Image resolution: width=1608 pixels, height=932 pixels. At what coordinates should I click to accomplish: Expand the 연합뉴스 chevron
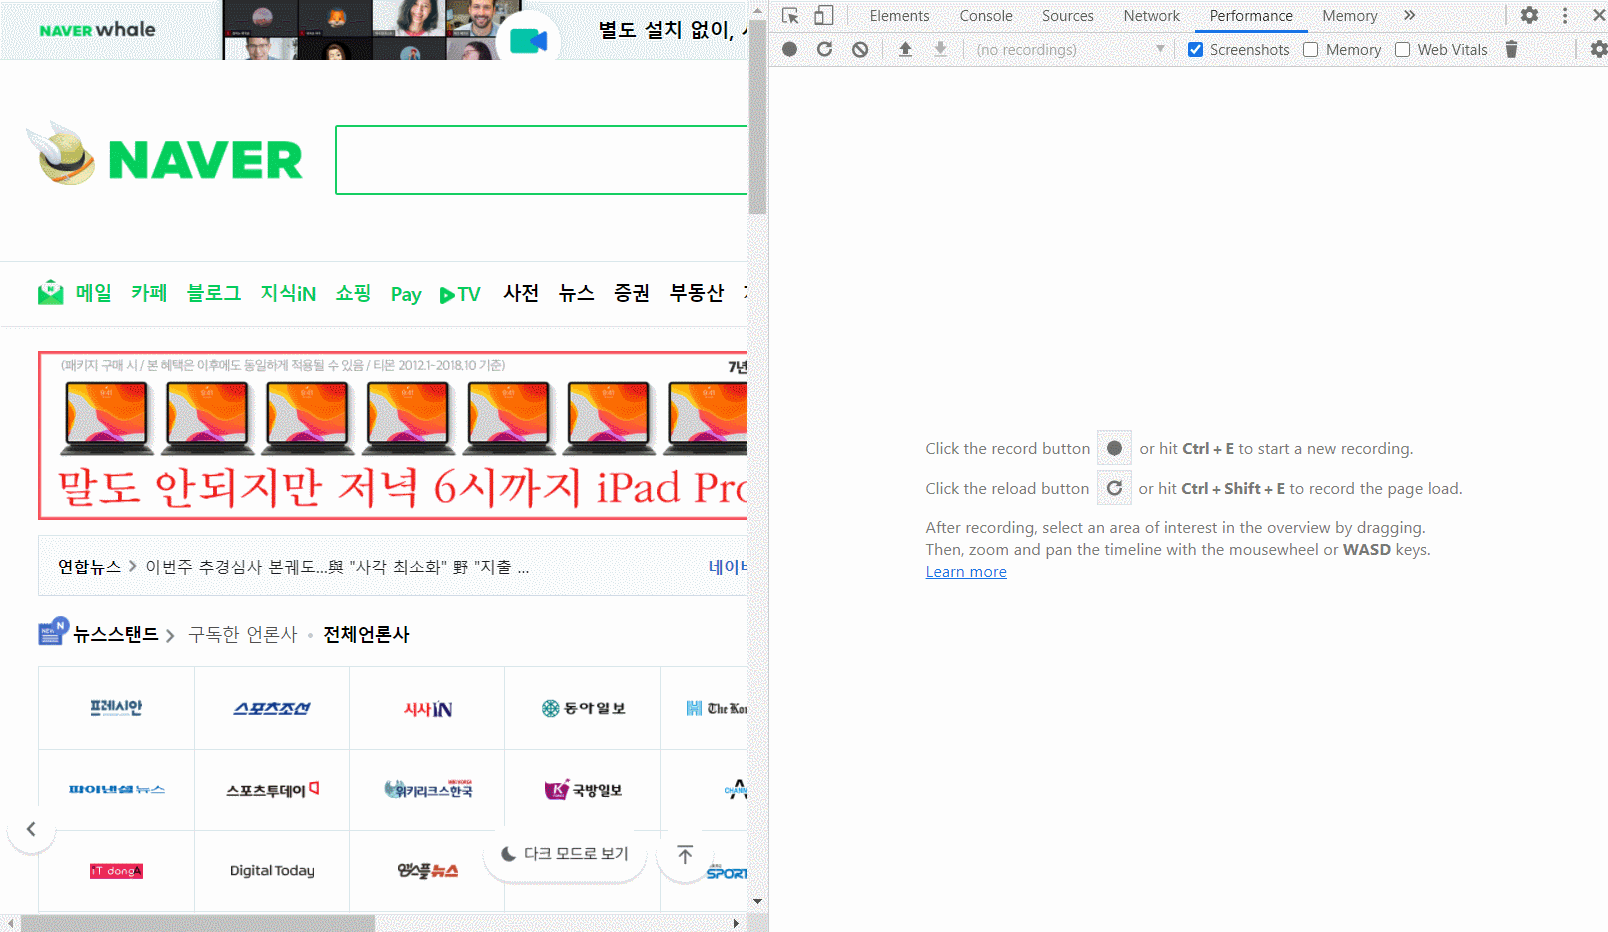(x=132, y=566)
